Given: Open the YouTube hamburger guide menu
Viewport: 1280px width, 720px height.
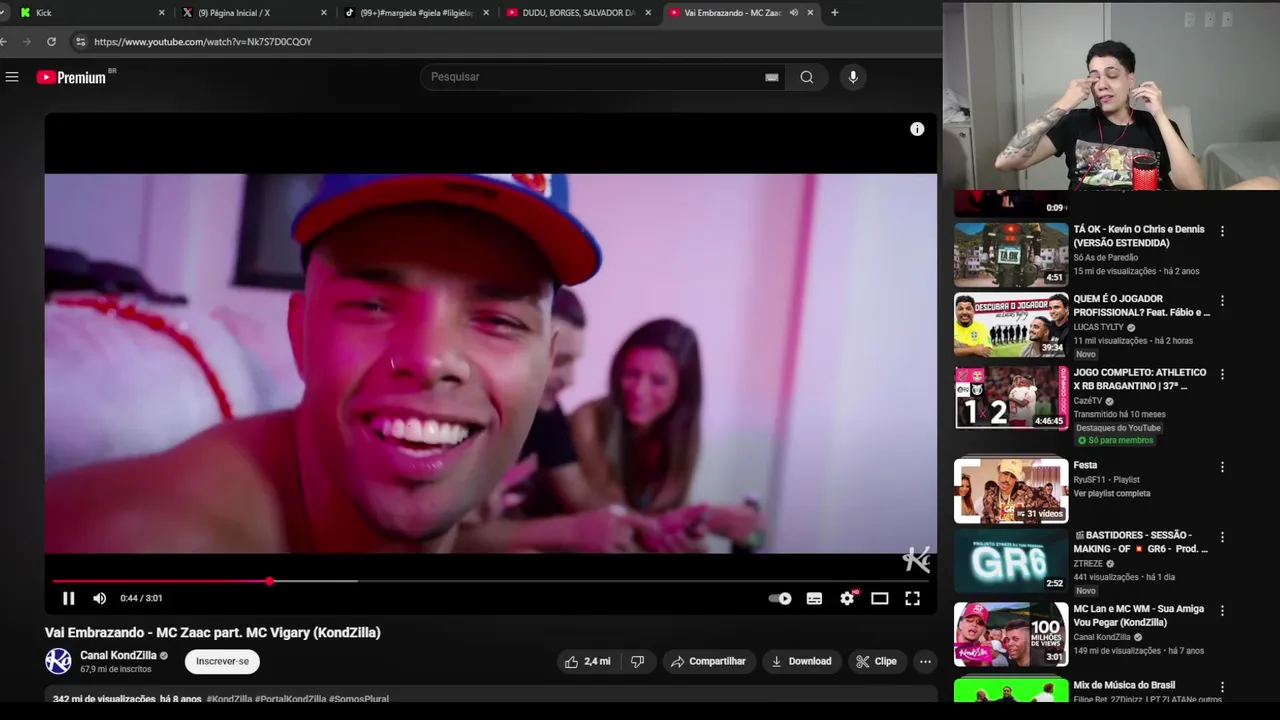Looking at the screenshot, I should tap(12, 77).
